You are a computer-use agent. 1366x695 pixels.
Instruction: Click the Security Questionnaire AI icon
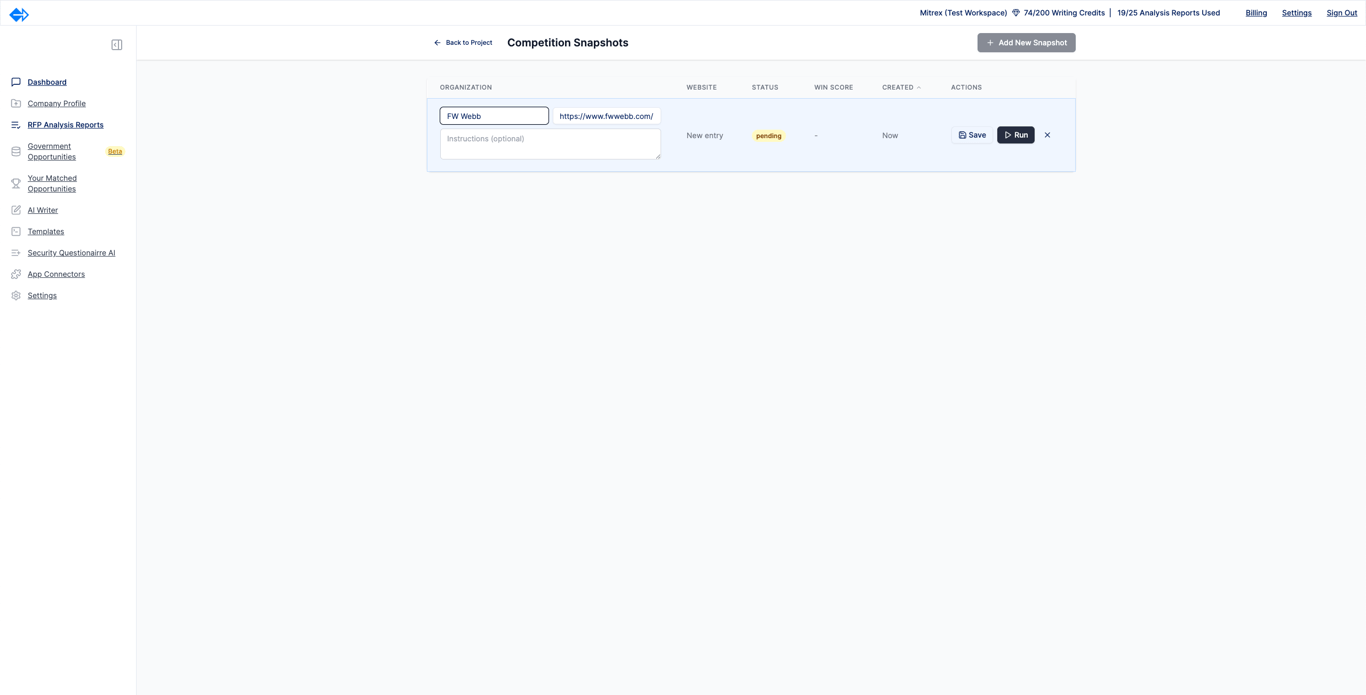[16, 253]
